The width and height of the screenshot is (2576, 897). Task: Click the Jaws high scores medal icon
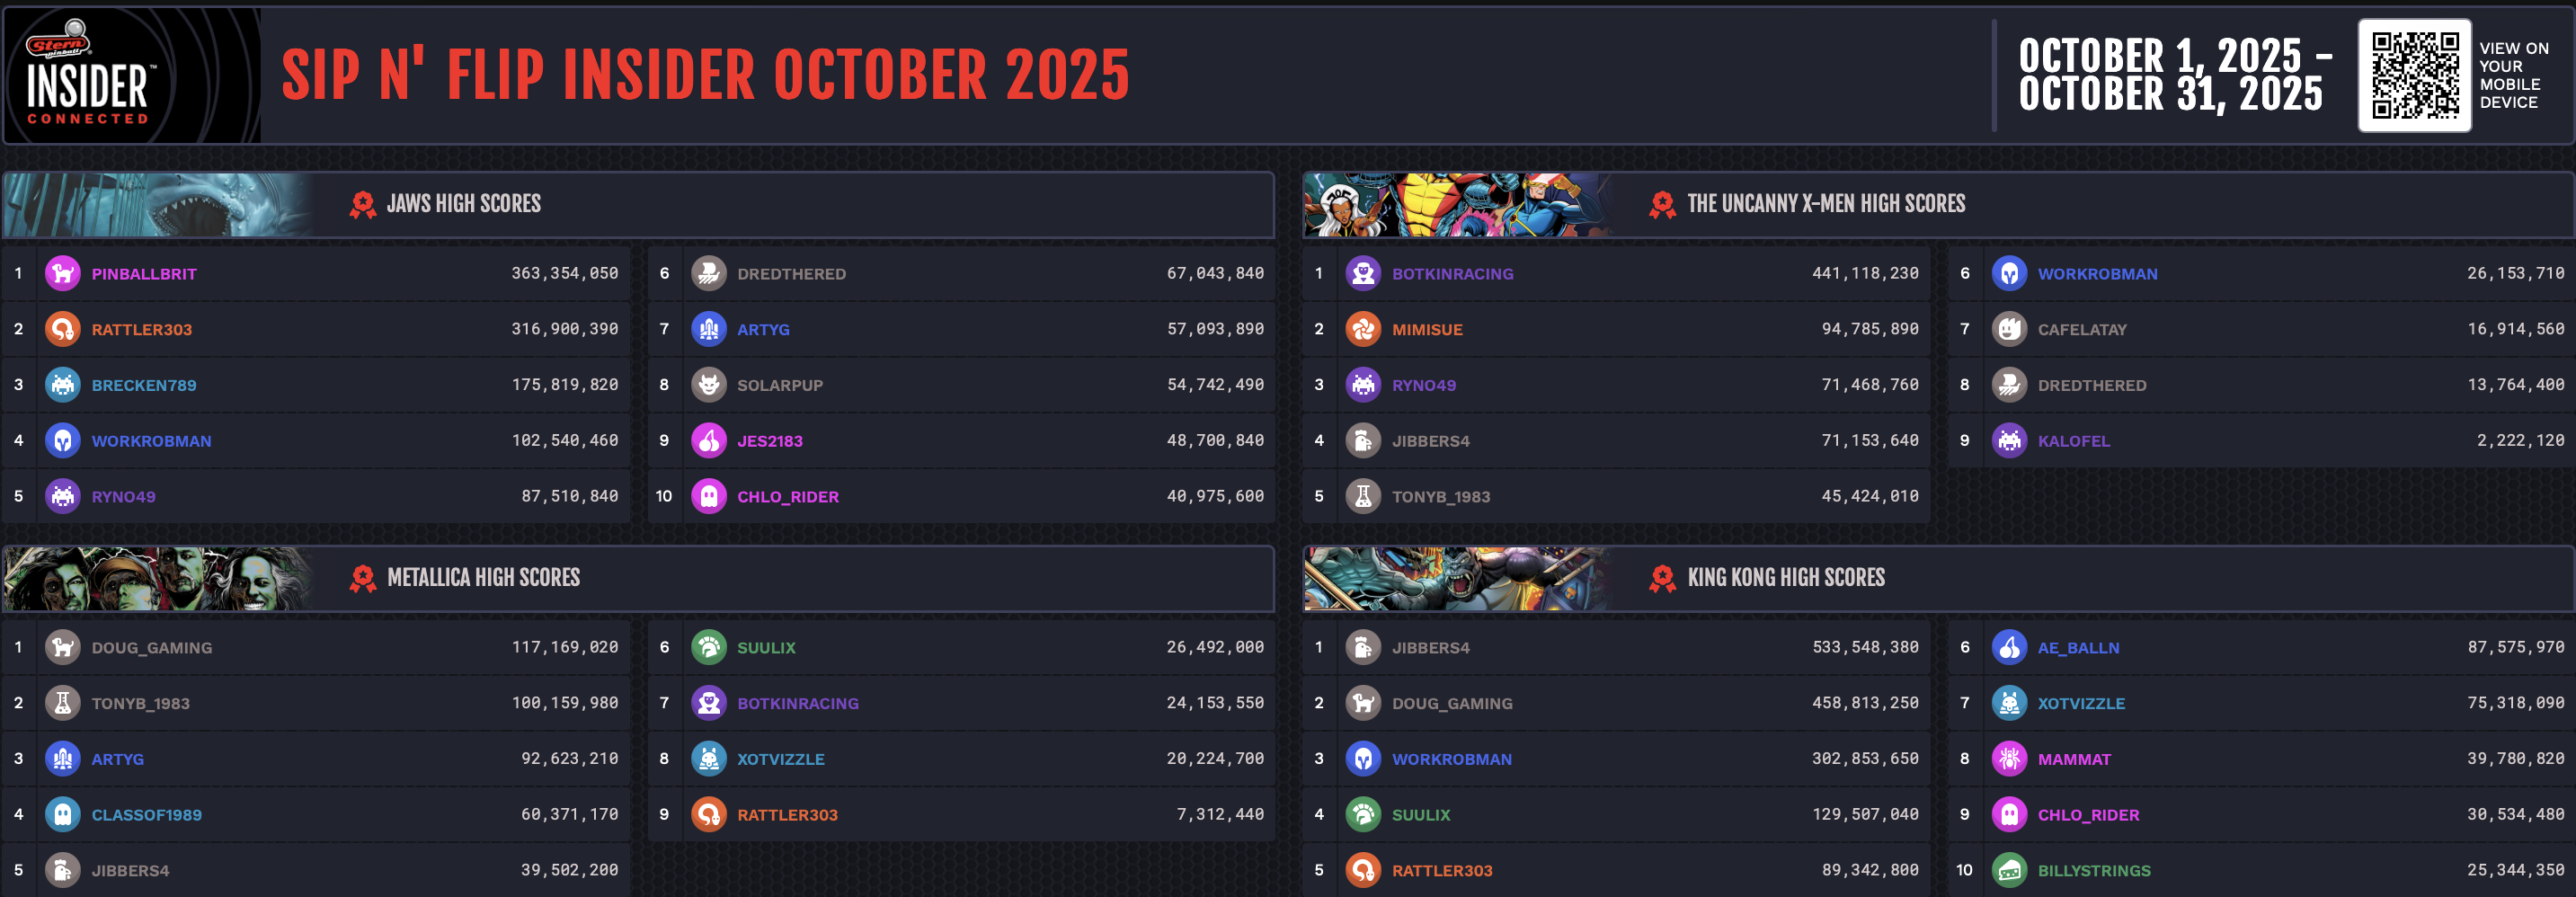pos(362,204)
